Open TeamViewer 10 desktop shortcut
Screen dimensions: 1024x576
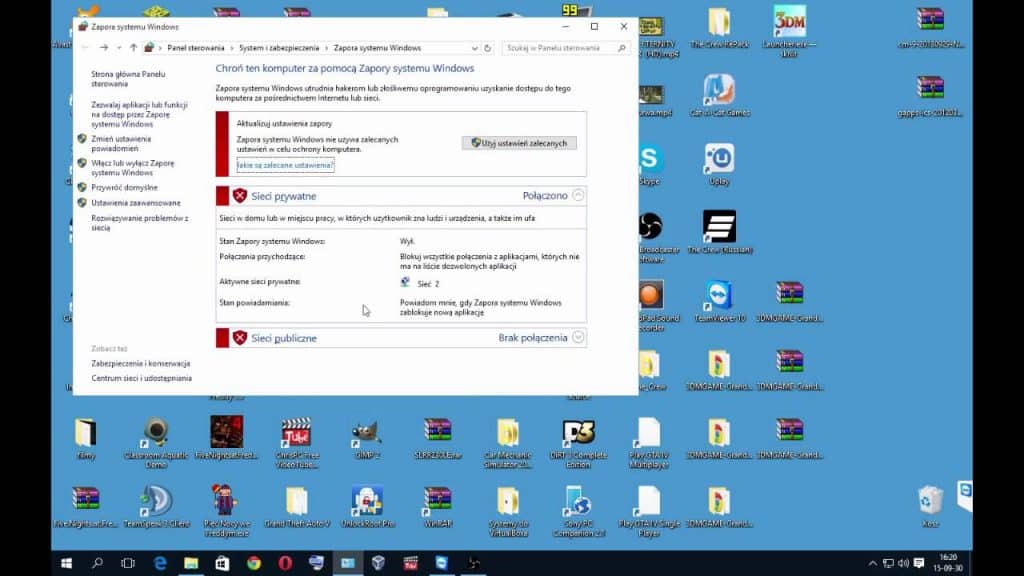719,301
